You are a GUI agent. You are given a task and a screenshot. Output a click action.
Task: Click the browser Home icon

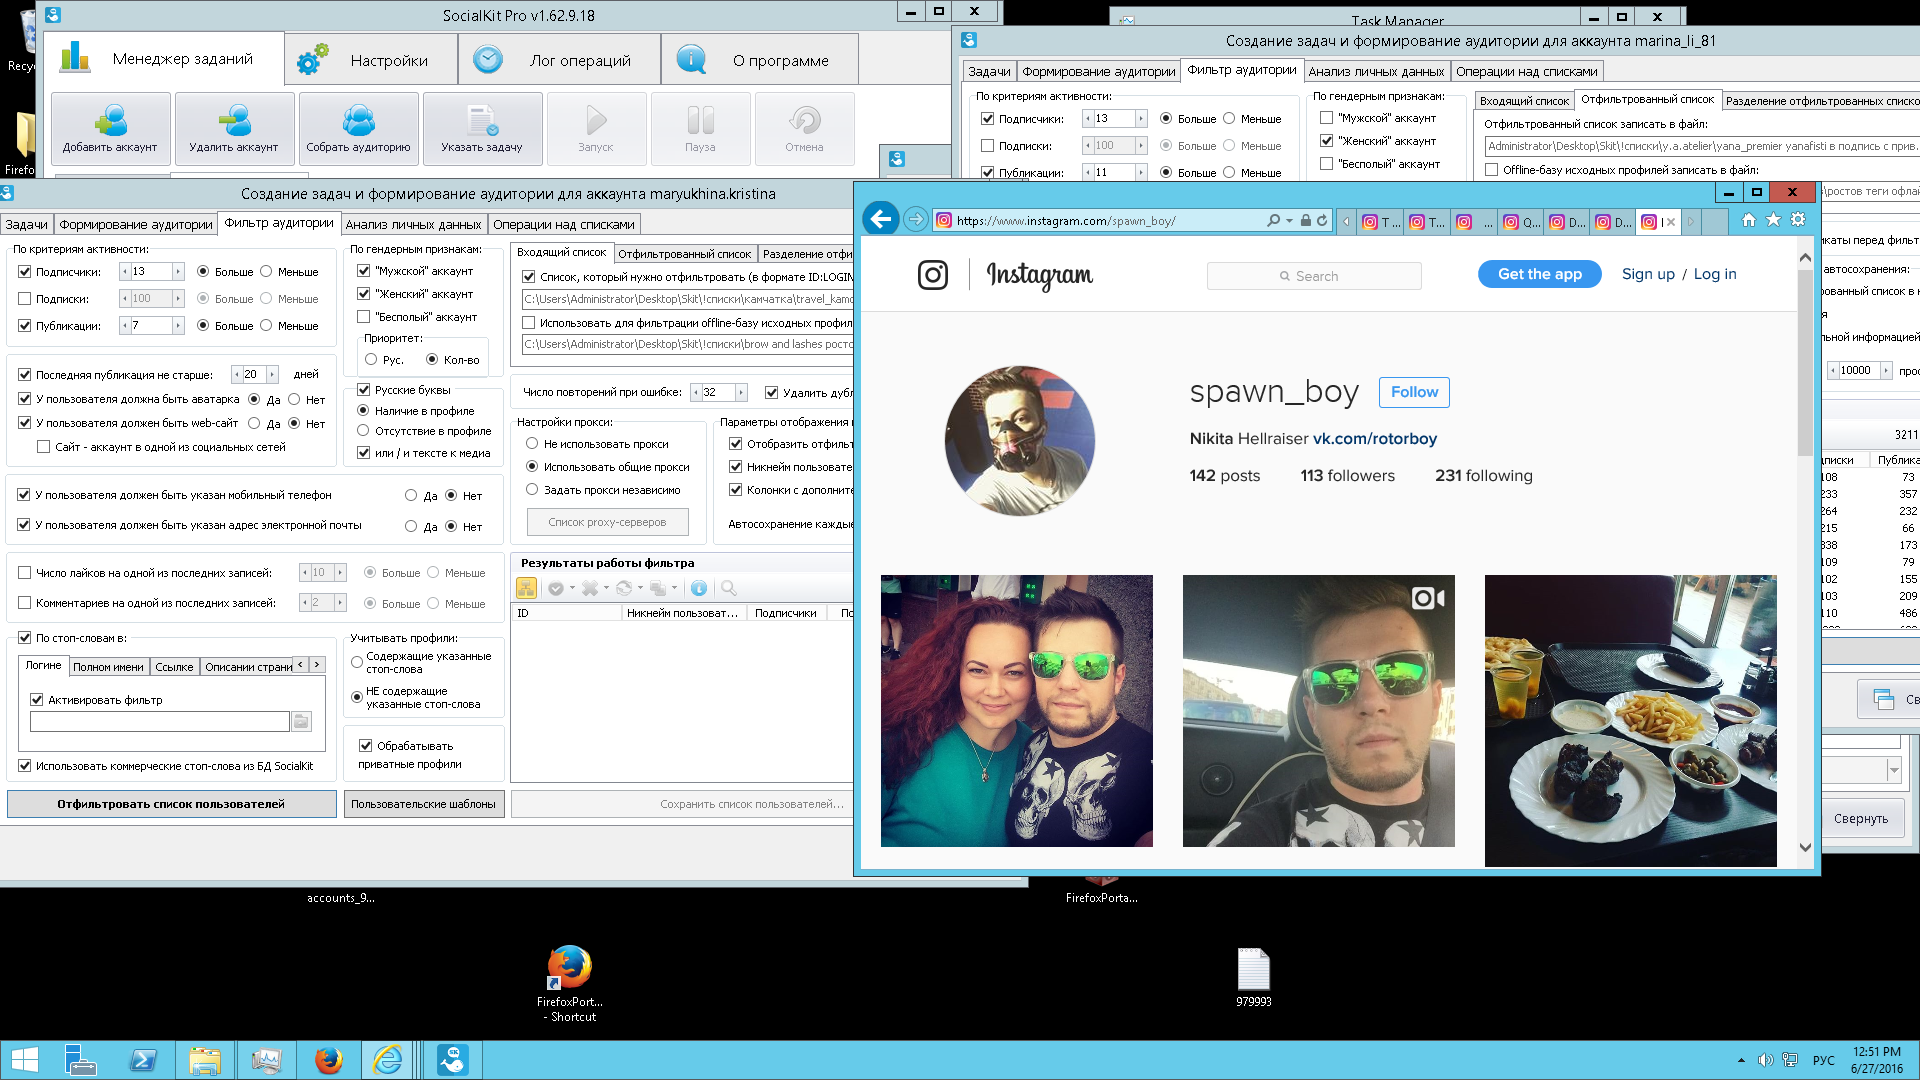[x=1749, y=220]
